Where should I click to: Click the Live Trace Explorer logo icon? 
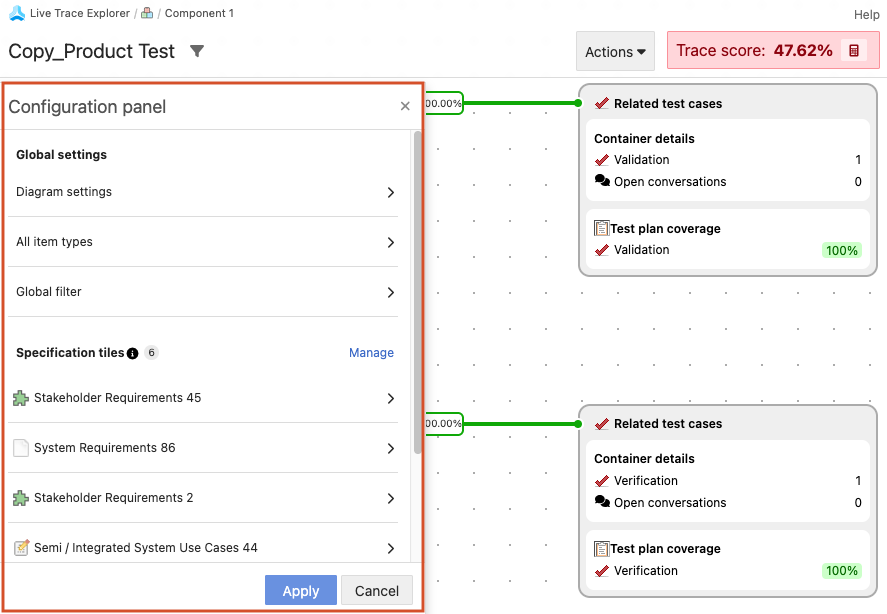click(x=15, y=14)
